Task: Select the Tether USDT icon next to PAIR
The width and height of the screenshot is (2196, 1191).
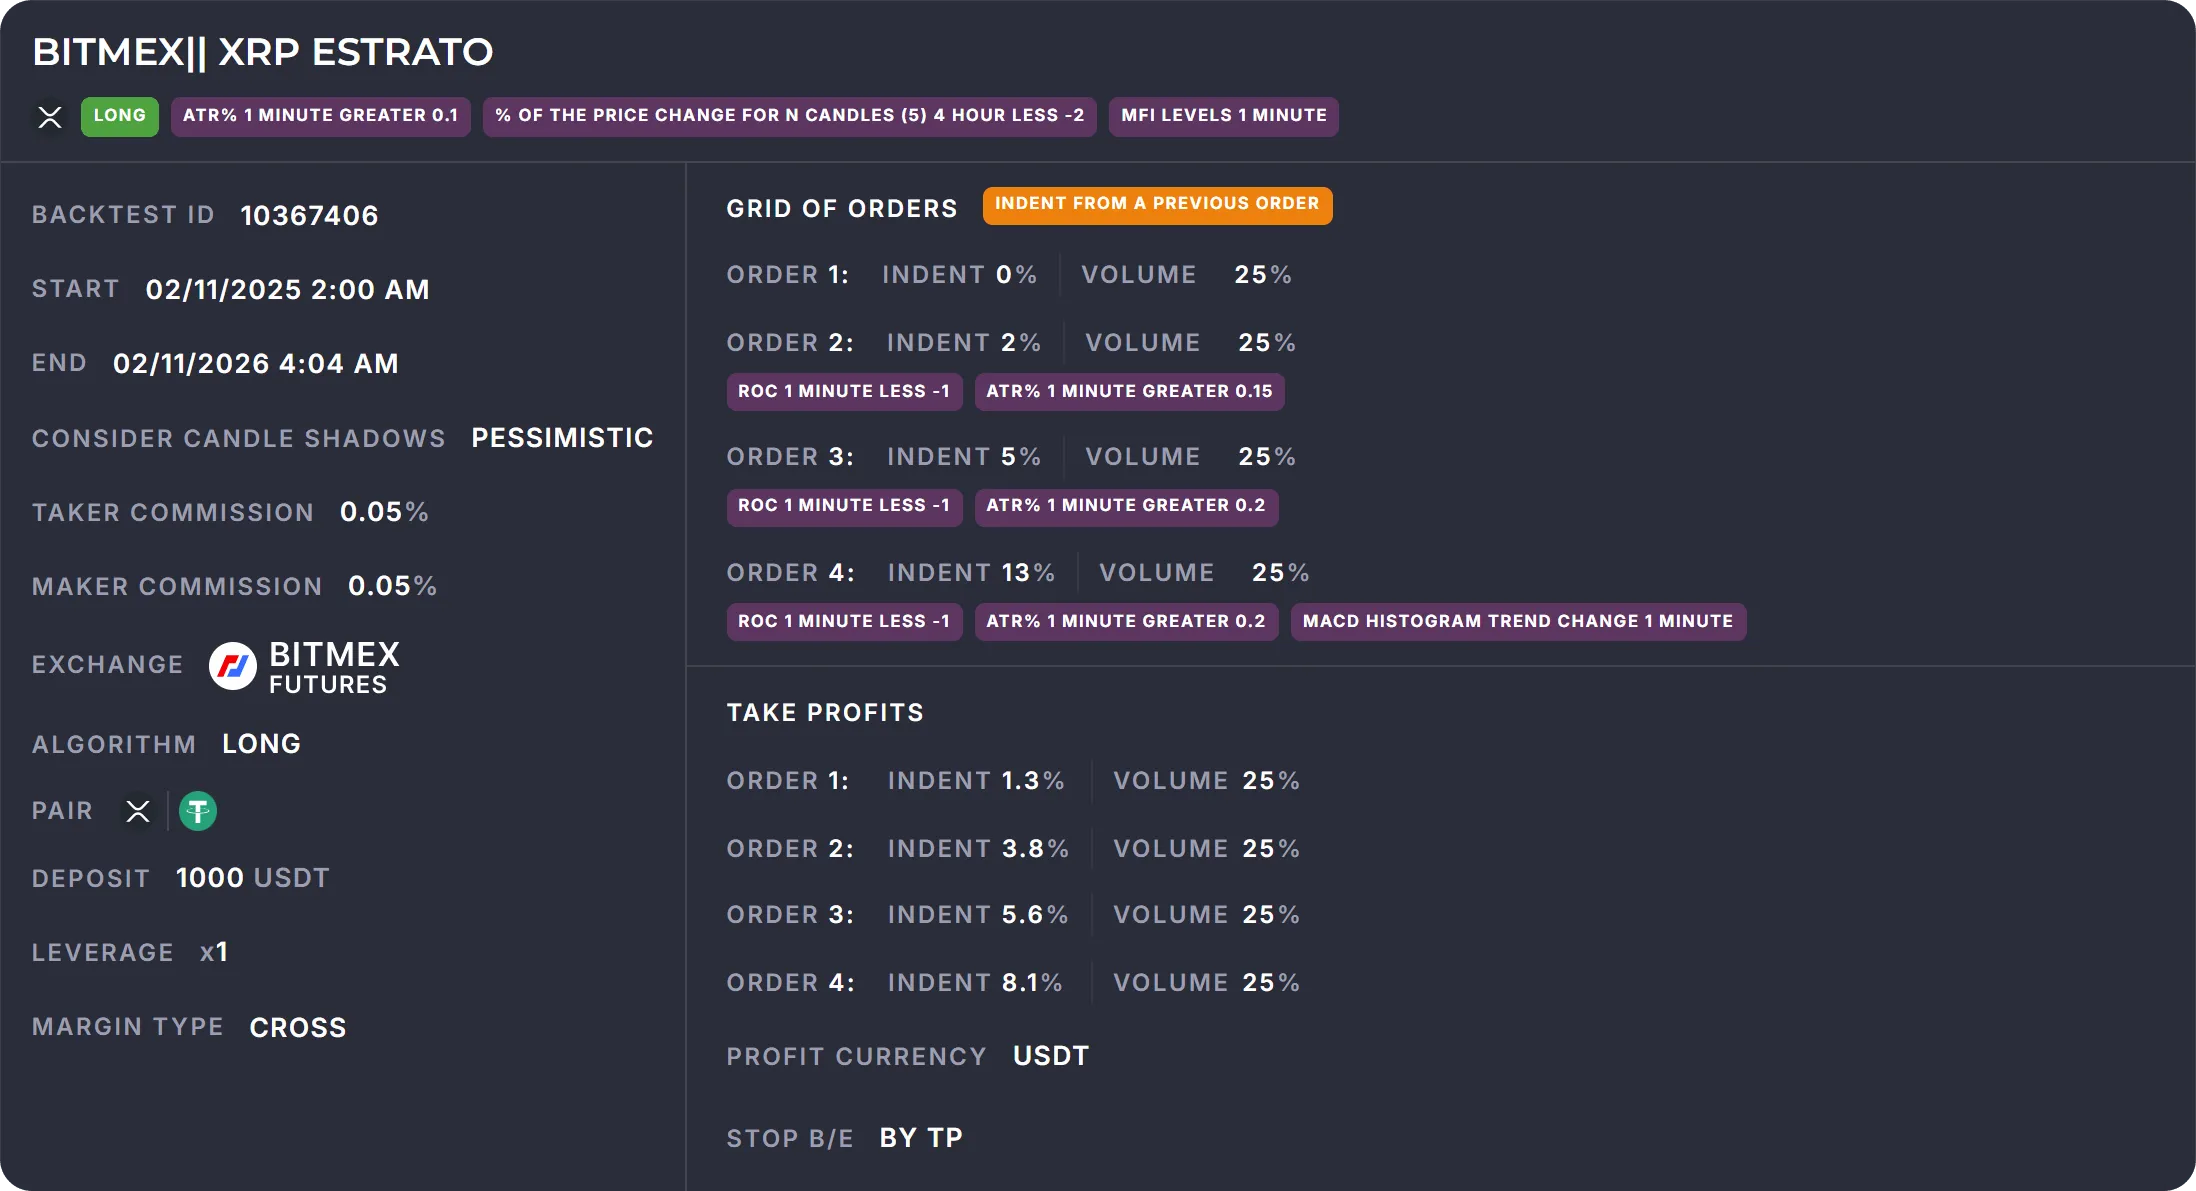Action: 197,811
